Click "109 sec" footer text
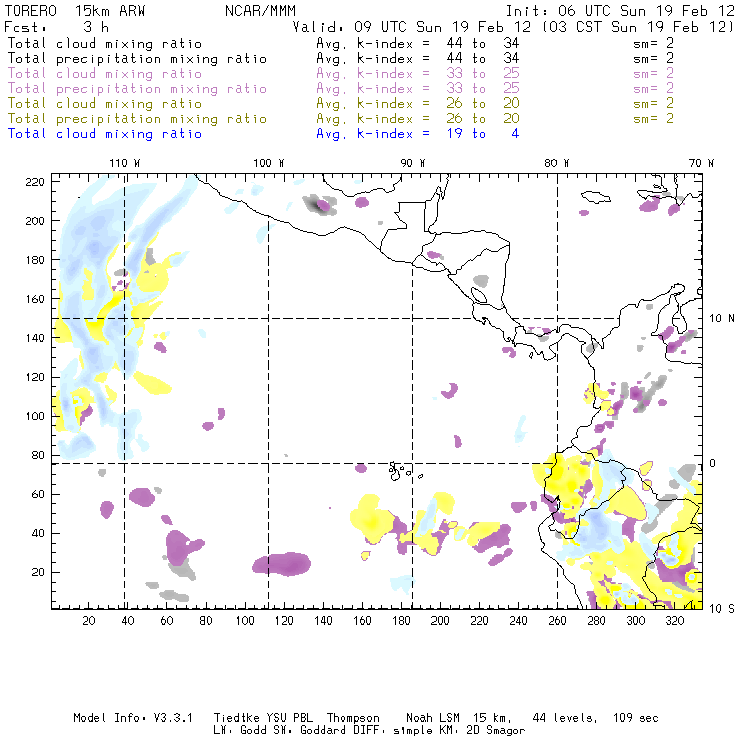 pos(635,718)
